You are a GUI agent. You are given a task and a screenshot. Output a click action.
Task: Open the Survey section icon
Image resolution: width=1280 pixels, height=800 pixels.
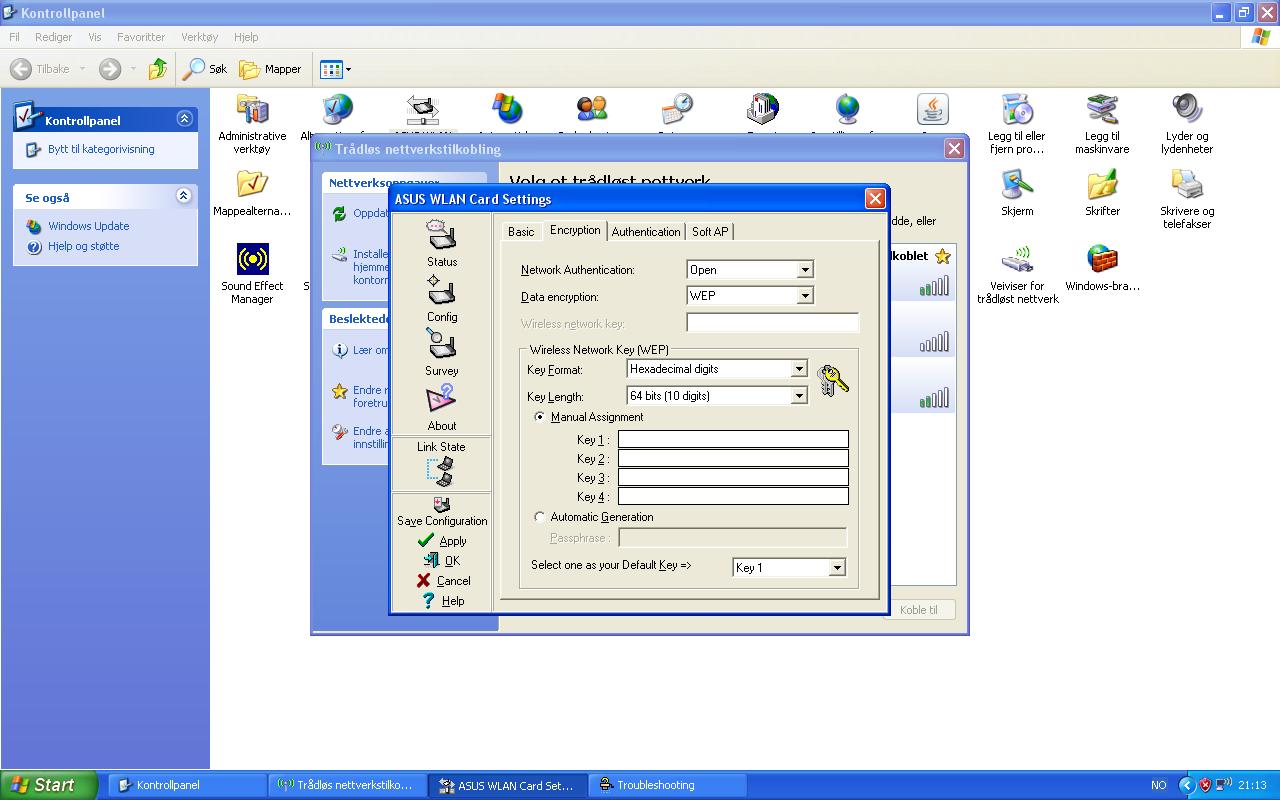point(441,353)
